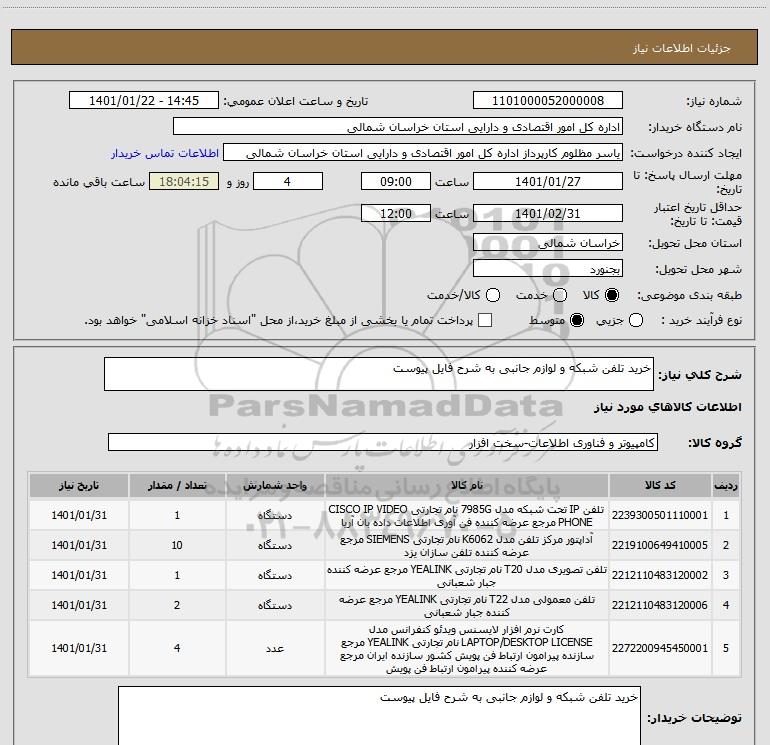The width and height of the screenshot is (770, 745).
Task: Select the خدمت radio button
Action: tap(560, 295)
